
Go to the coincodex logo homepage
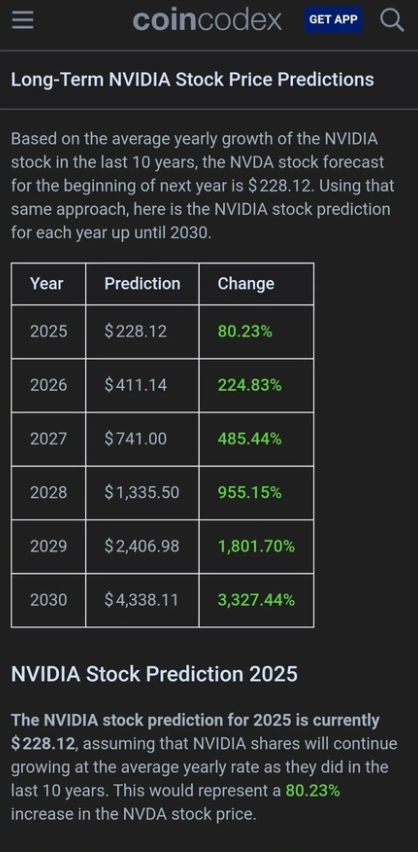coord(207,21)
